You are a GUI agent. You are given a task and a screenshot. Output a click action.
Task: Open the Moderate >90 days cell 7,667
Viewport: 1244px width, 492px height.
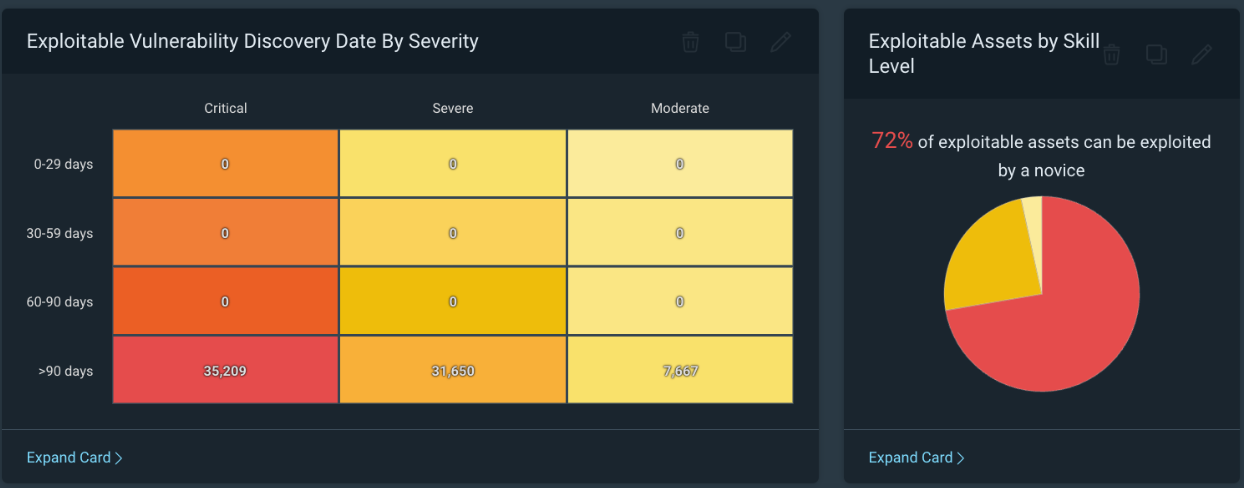click(x=680, y=371)
